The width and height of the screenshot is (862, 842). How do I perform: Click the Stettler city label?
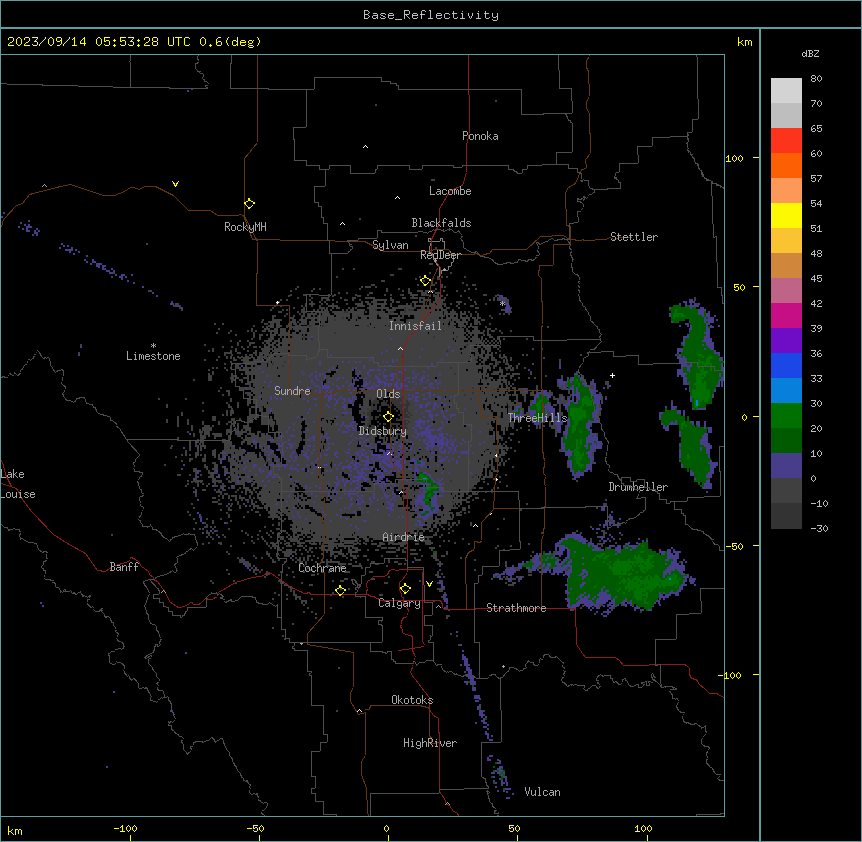(634, 237)
